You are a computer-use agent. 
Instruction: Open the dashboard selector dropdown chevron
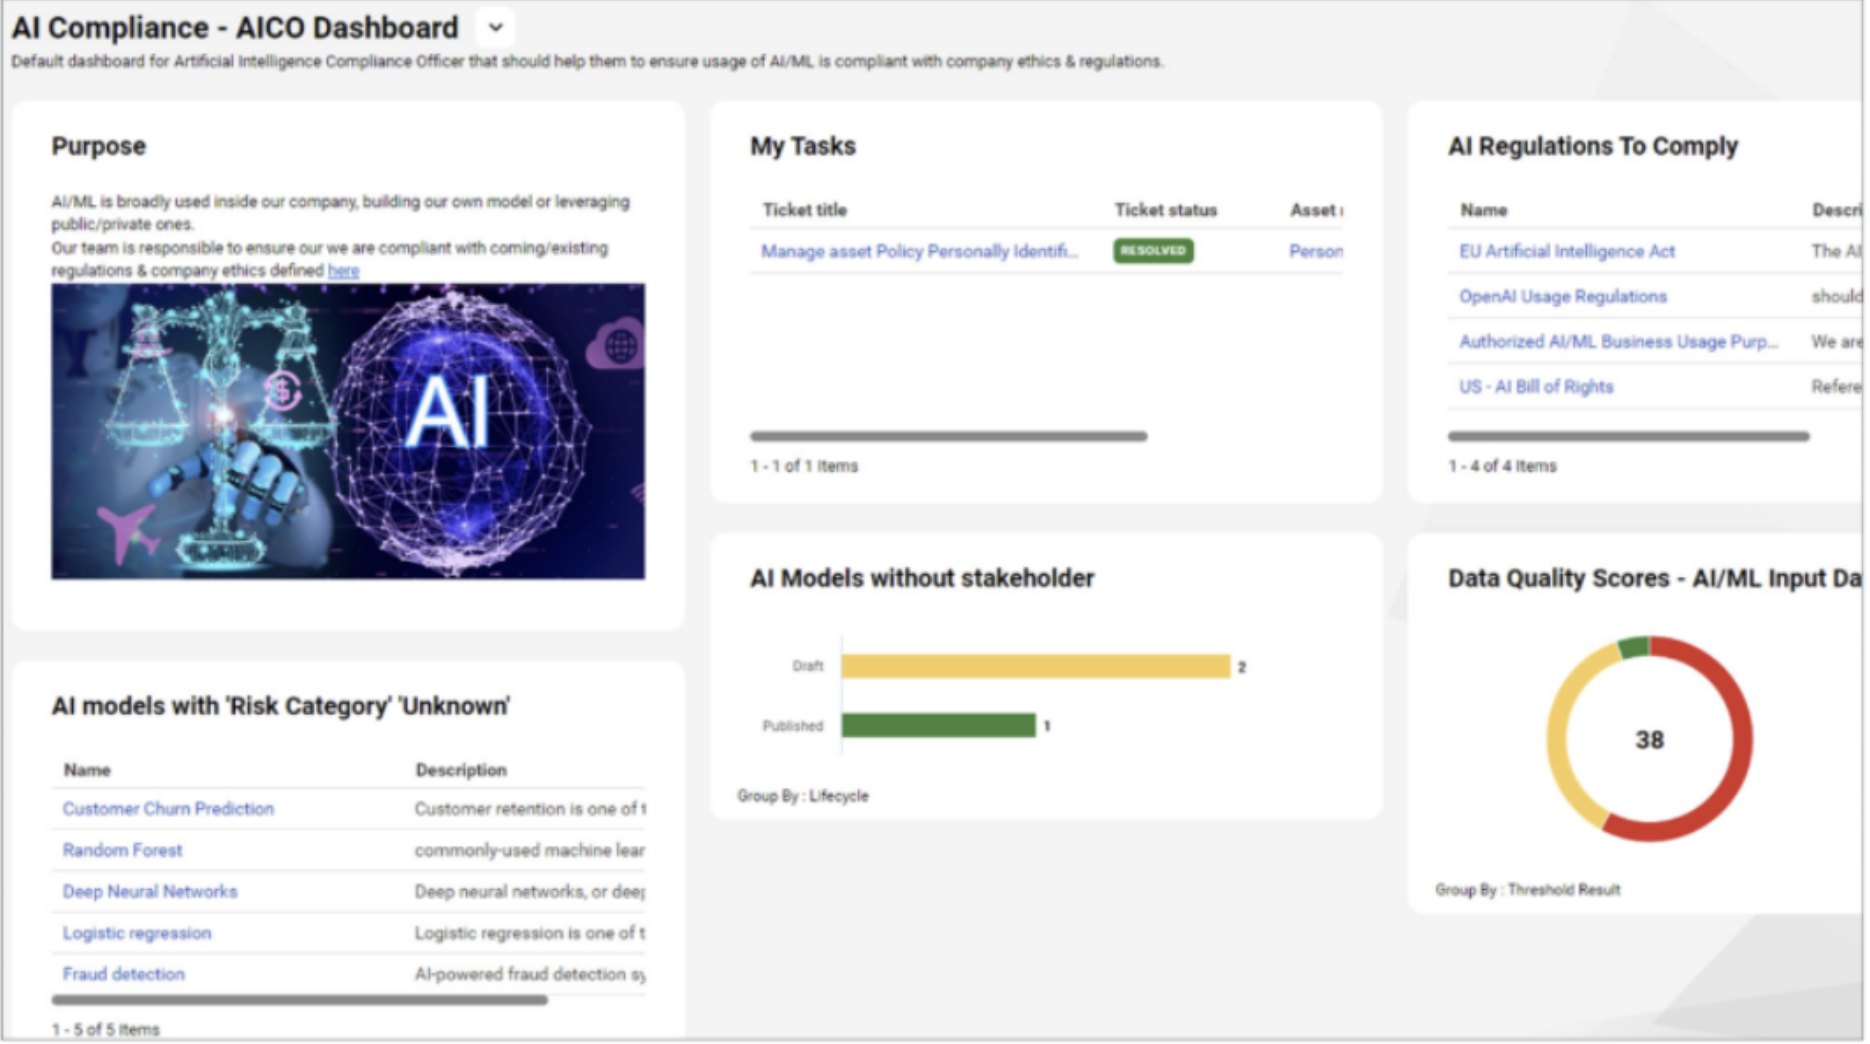point(495,28)
